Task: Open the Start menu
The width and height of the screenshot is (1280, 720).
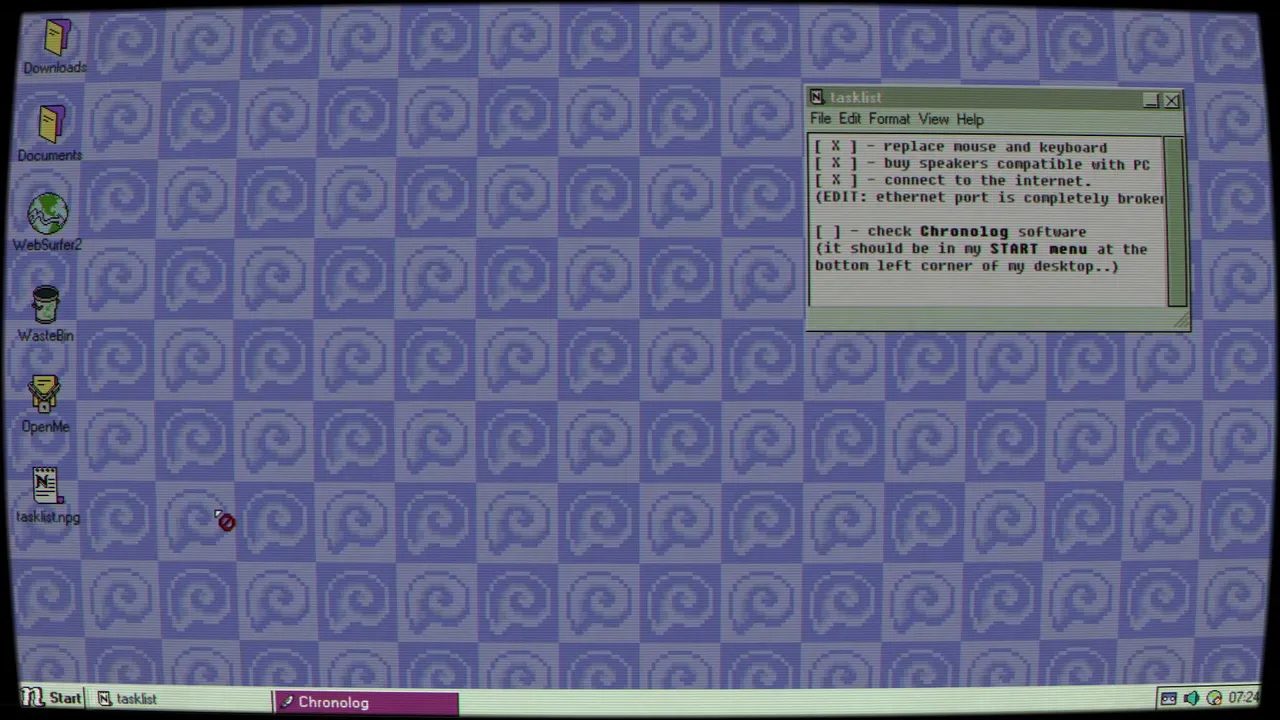Action: click(x=52, y=698)
